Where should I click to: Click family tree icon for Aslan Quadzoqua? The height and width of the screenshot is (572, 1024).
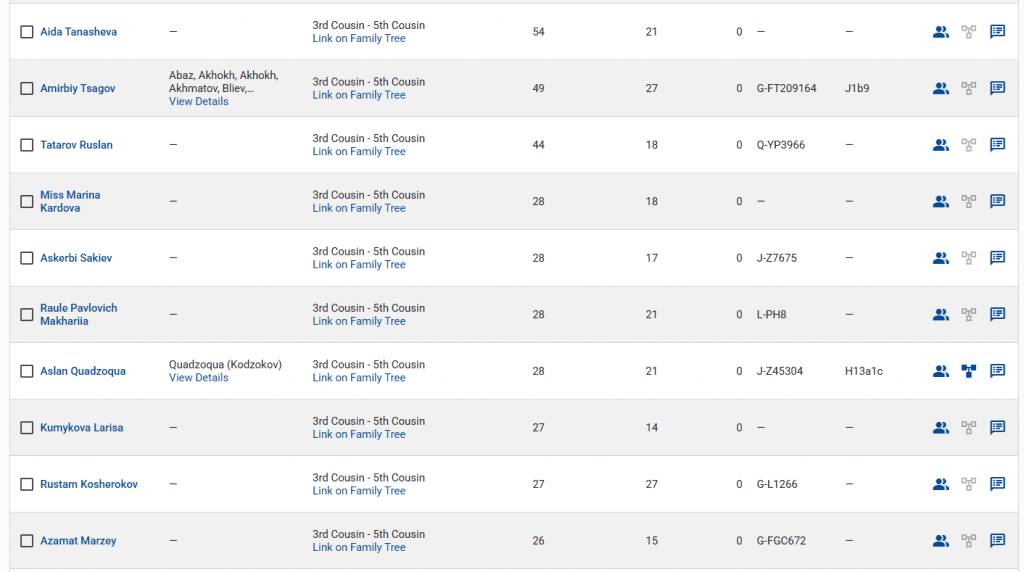point(968,371)
